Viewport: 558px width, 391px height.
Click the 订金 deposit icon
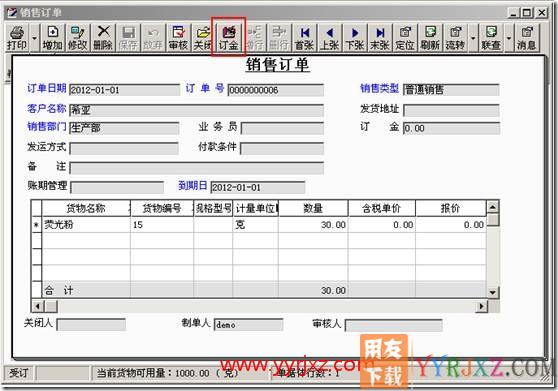228,38
